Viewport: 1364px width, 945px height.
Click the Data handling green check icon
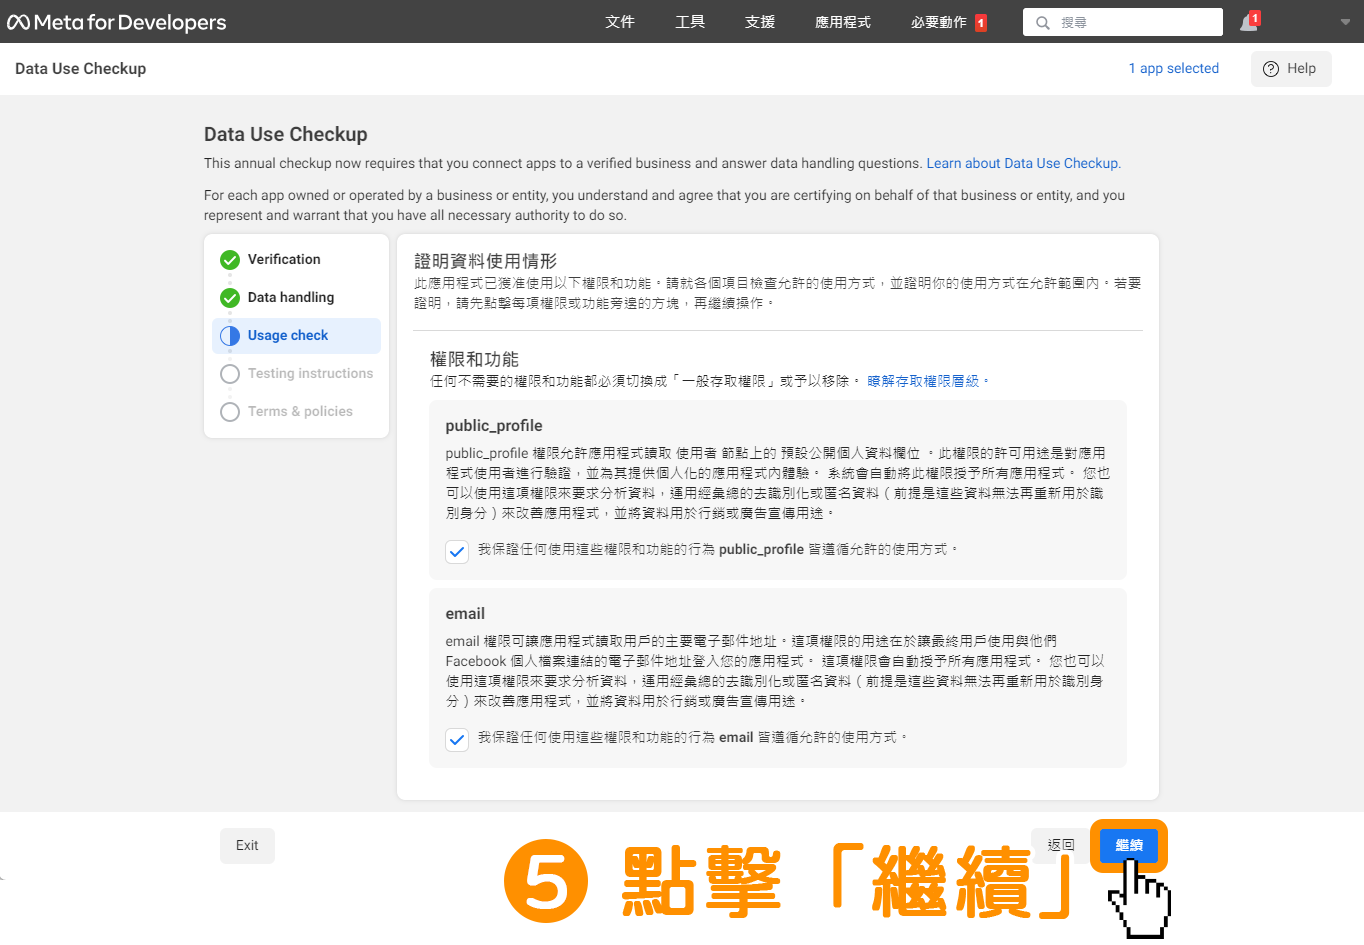(230, 298)
